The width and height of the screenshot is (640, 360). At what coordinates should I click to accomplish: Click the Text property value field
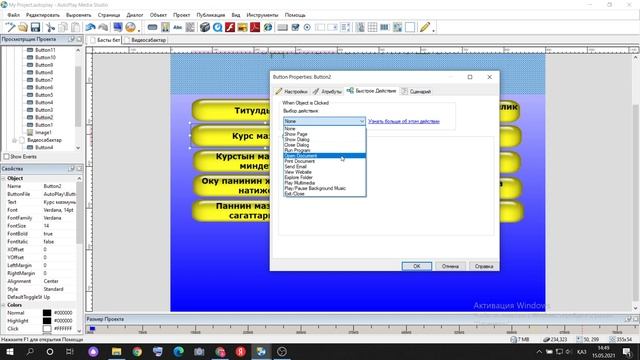[x=59, y=202]
